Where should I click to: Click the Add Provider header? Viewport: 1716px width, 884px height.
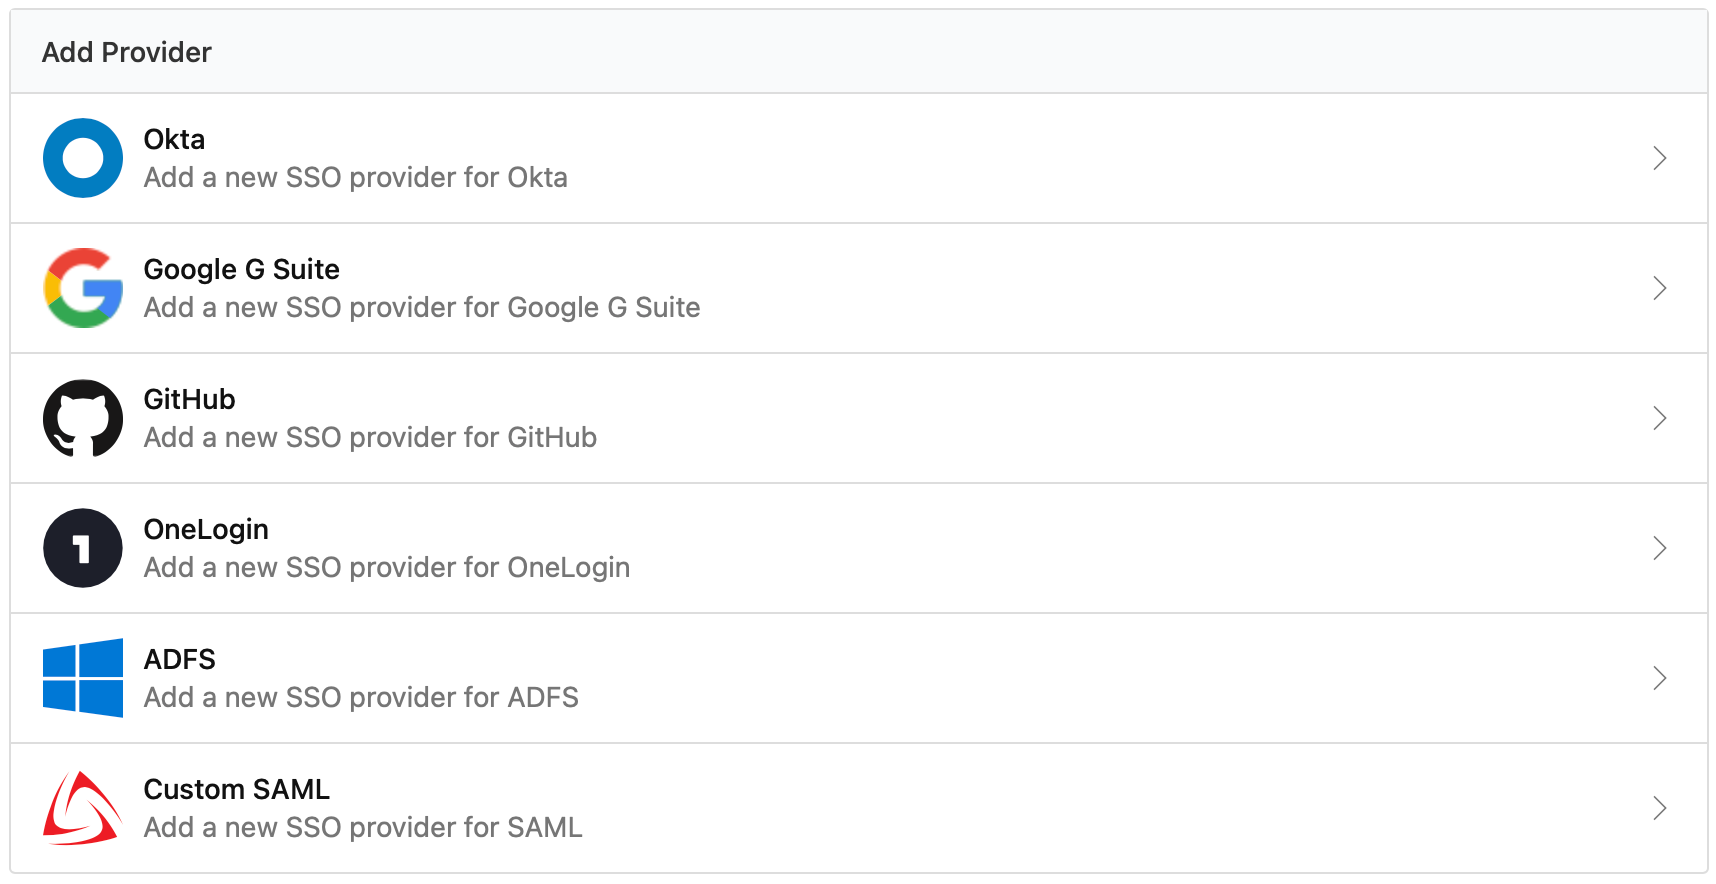(x=126, y=51)
